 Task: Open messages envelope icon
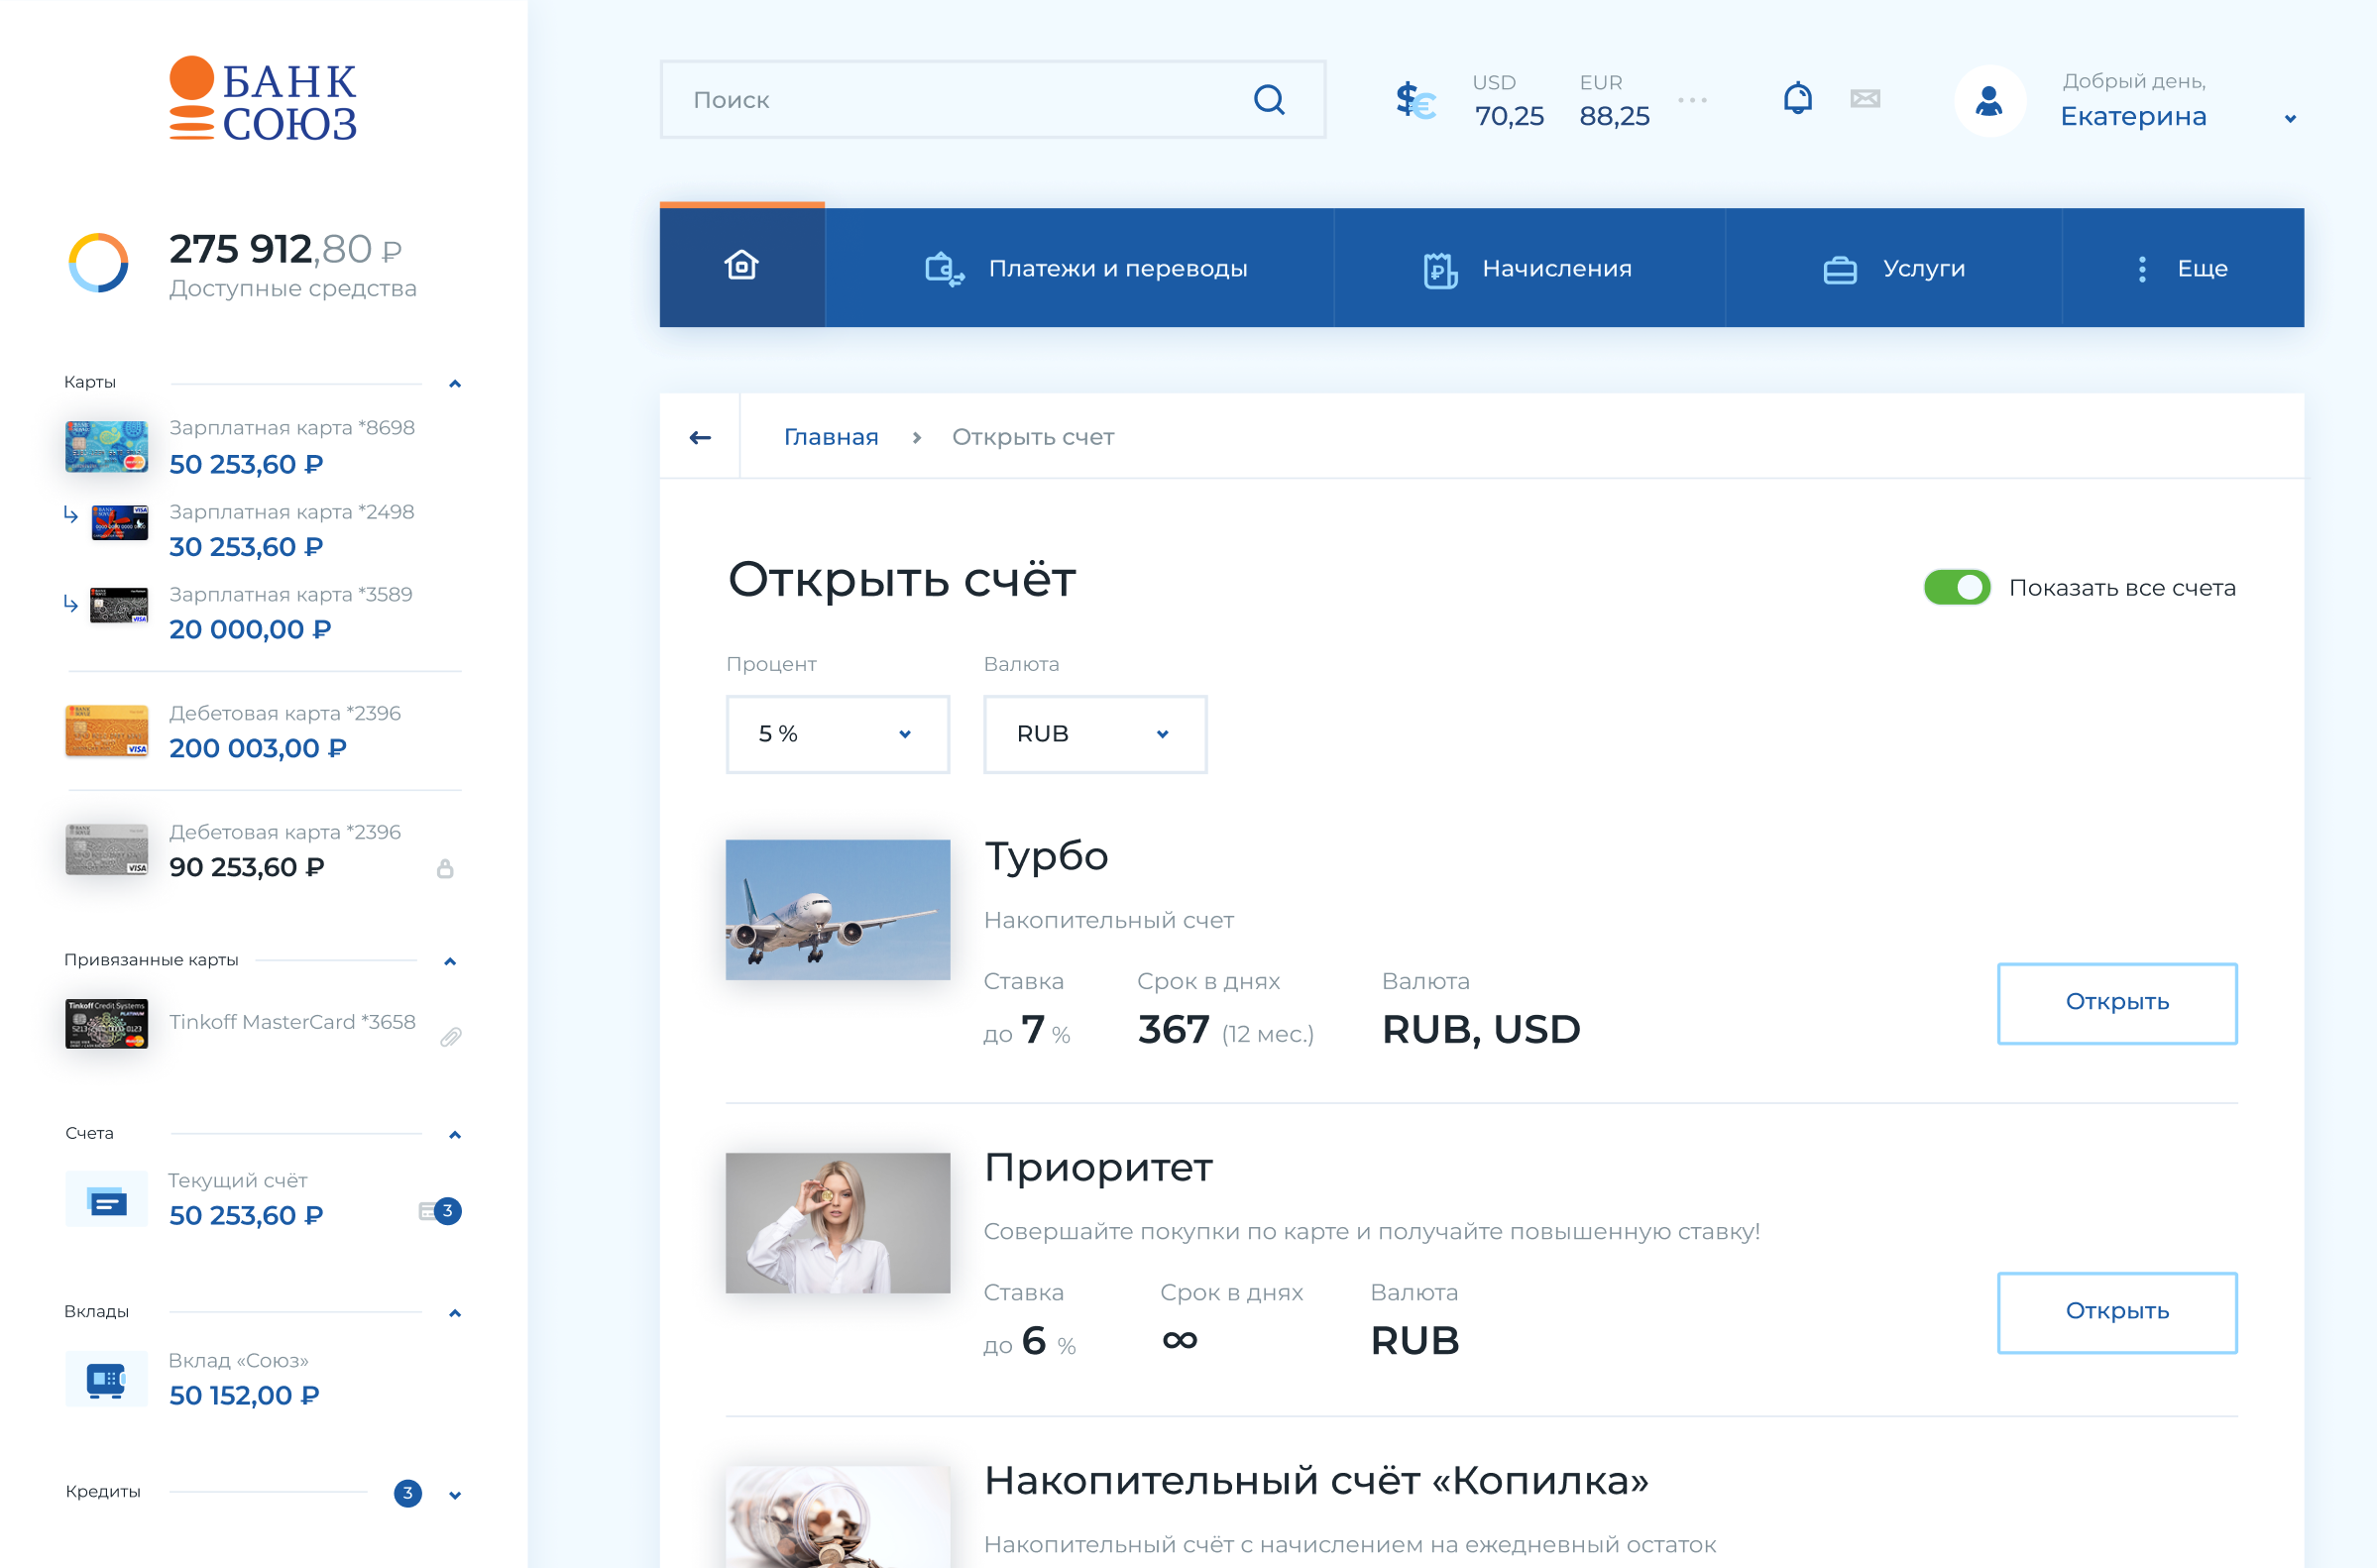[x=1865, y=98]
